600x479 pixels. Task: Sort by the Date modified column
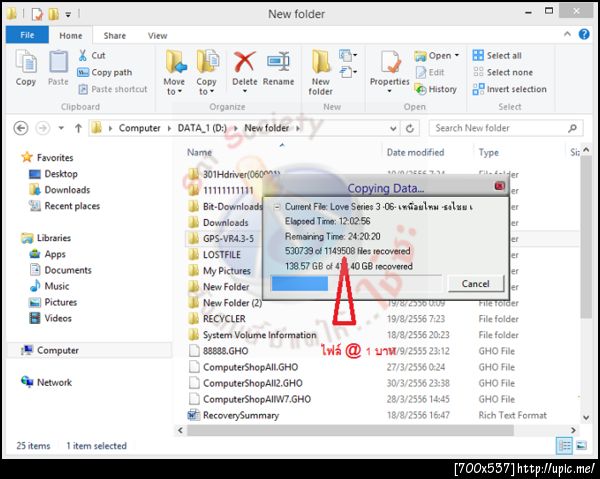(x=415, y=152)
